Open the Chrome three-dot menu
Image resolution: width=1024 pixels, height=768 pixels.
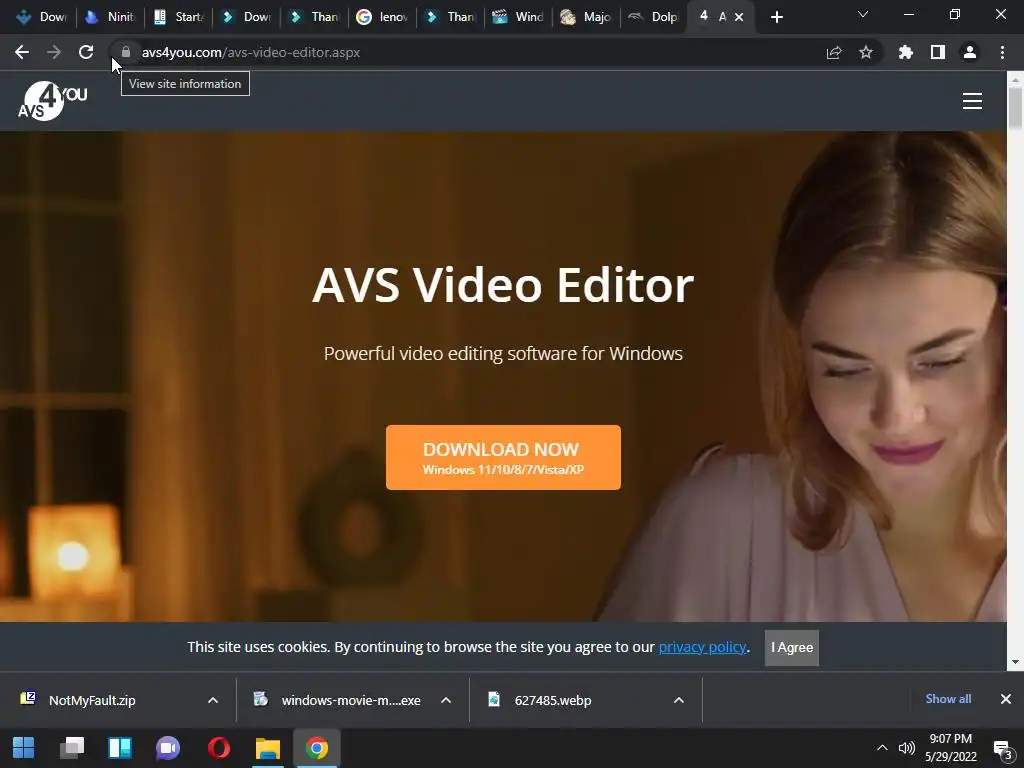pos(1002,52)
